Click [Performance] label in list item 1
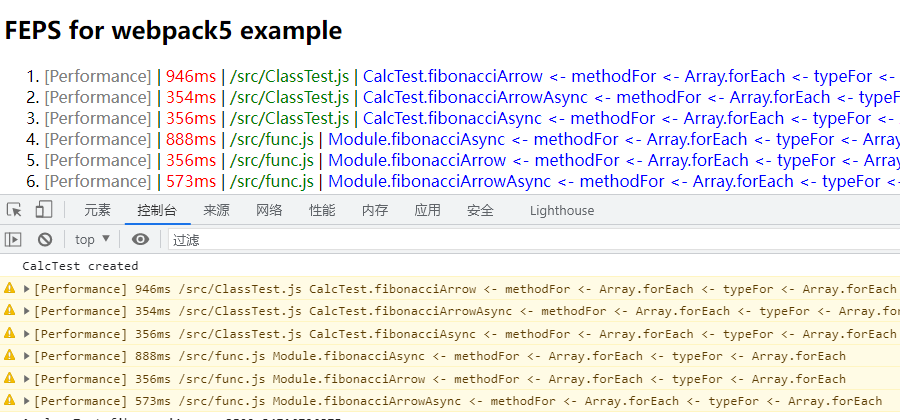This screenshot has width=900, height=420. (98, 76)
